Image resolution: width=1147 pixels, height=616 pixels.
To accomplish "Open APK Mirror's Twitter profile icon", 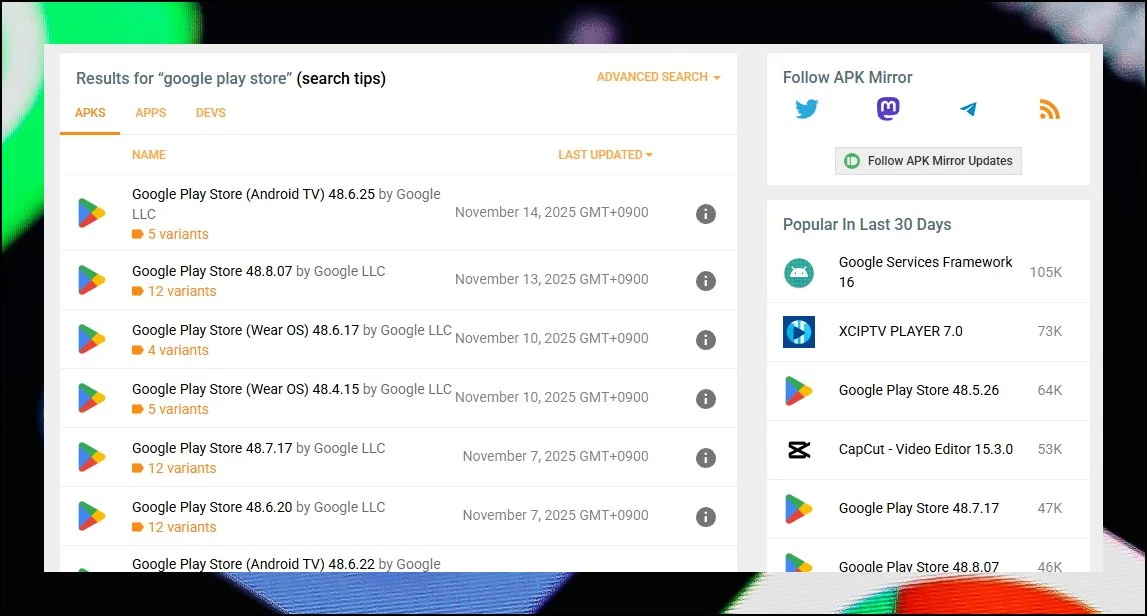I will tap(807, 110).
